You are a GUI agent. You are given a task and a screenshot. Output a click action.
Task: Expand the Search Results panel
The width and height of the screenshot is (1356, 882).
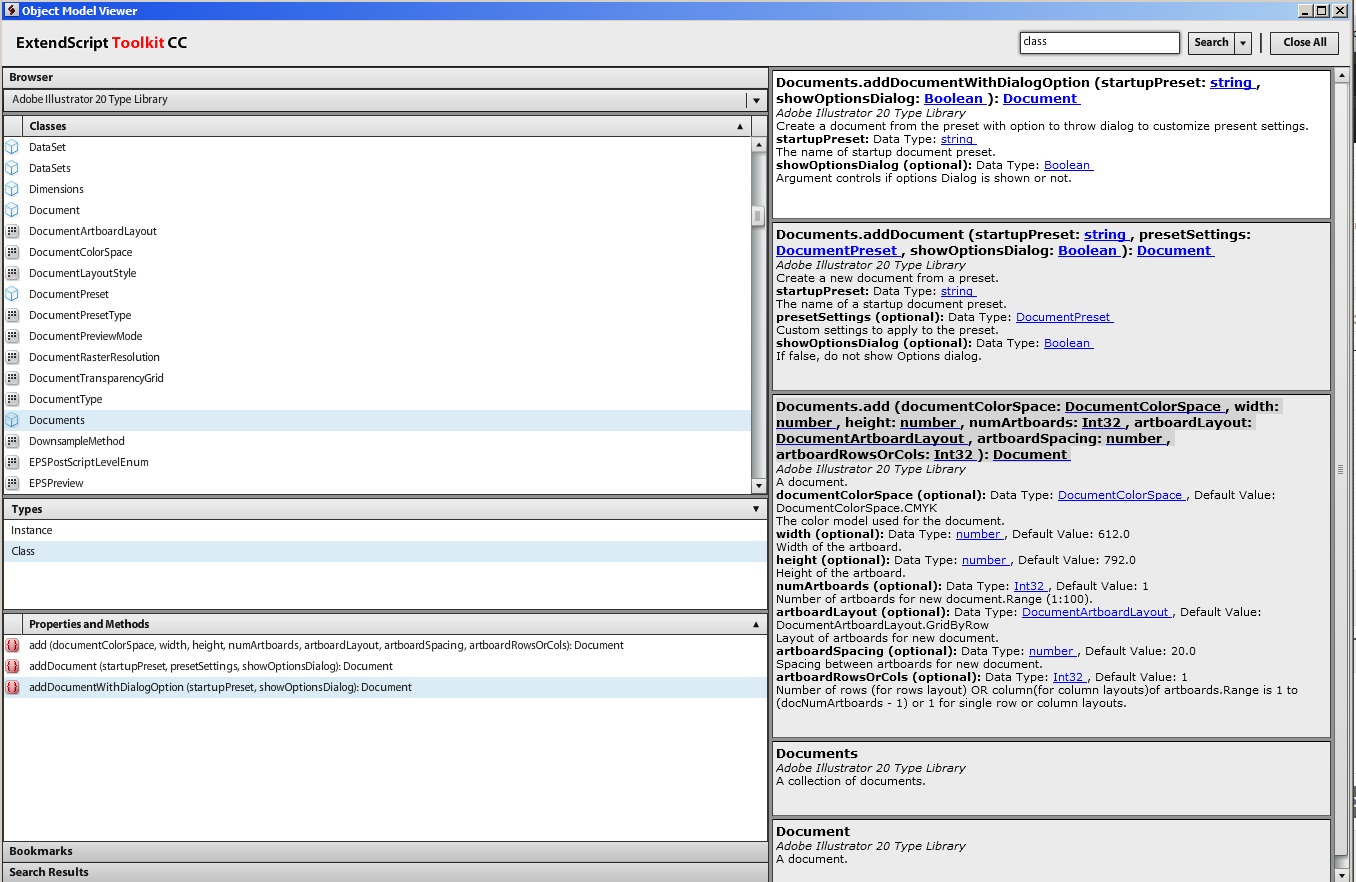(385, 872)
